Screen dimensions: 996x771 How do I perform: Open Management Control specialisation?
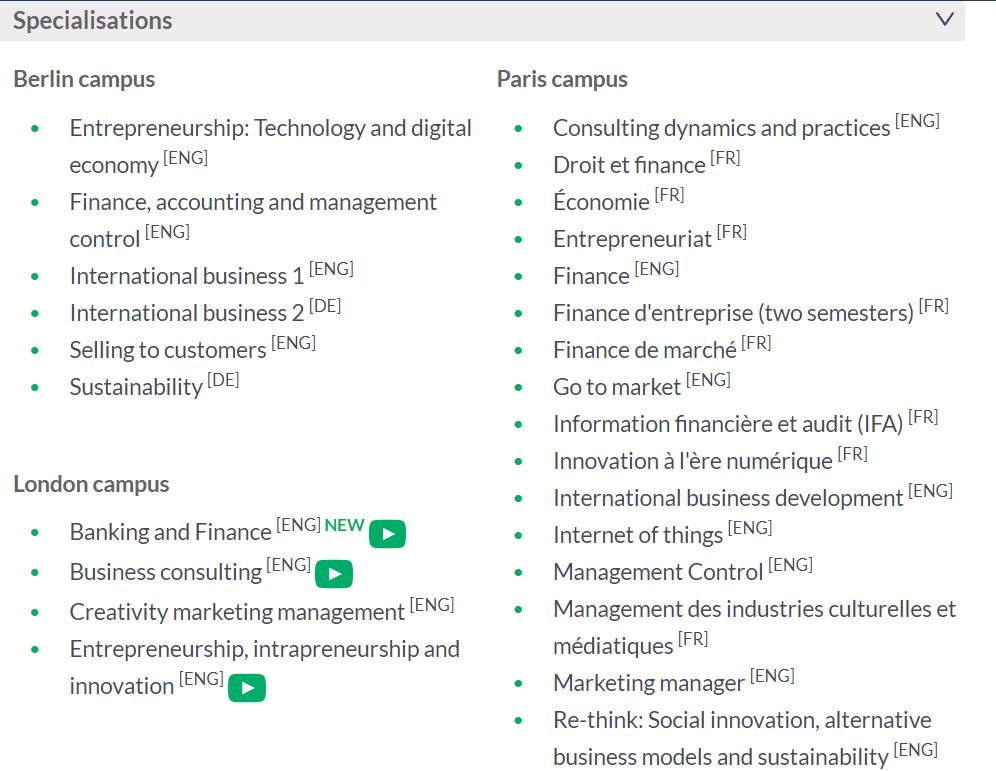[658, 572]
